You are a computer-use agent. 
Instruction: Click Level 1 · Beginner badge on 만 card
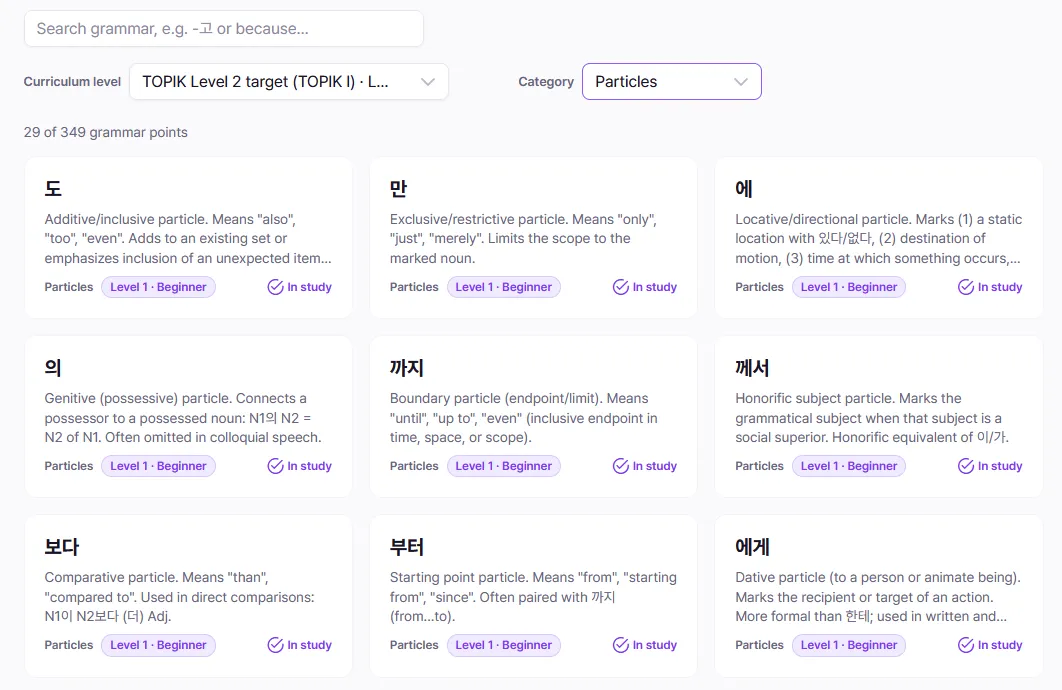point(503,287)
